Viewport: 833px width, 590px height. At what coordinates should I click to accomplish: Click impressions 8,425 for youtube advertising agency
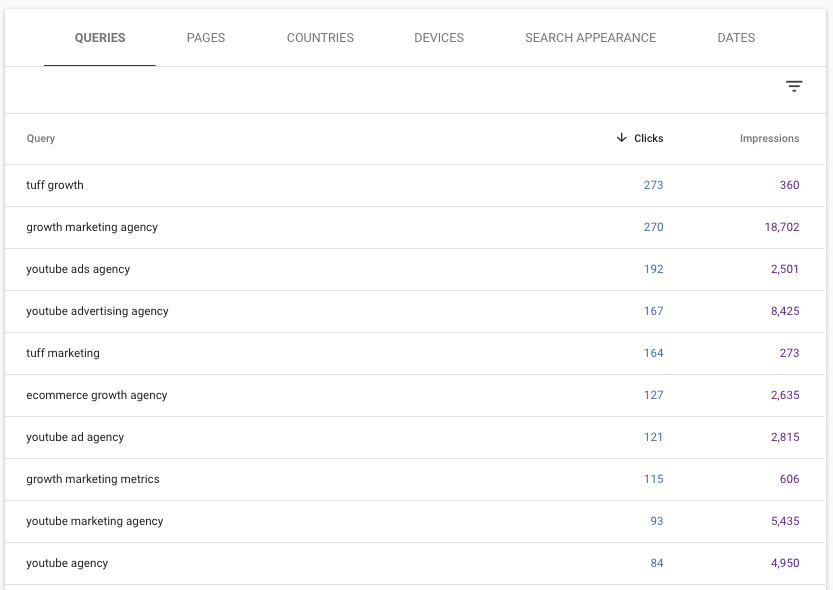pyautogui.click(x=785, y=311)
